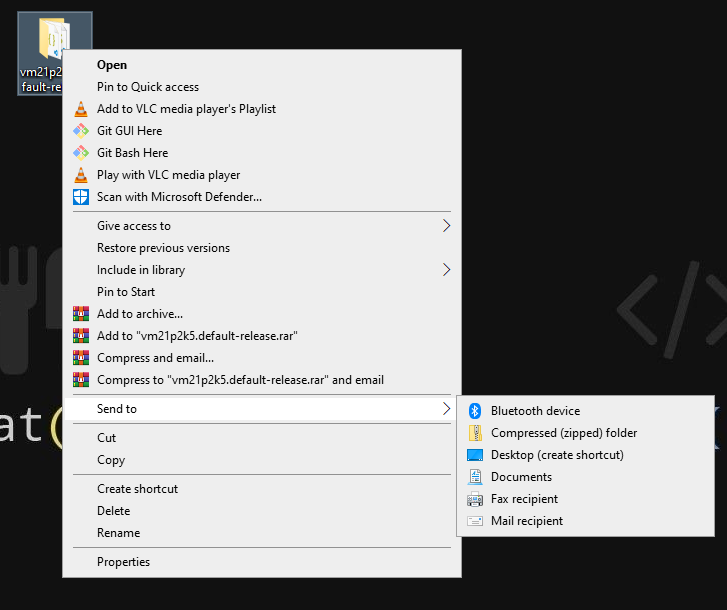Click the Git icon next to Git GUI Here
The height and width of the screenshot is (610, 727).
point(81,131)
